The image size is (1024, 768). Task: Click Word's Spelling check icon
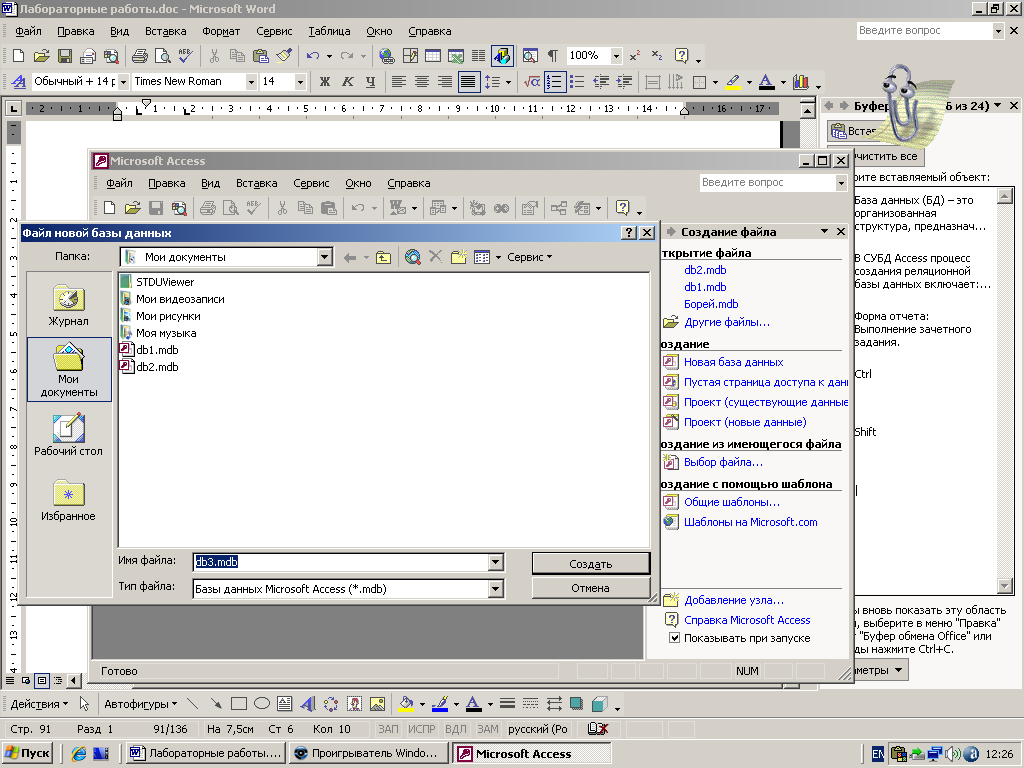click(x=186, y=56)
